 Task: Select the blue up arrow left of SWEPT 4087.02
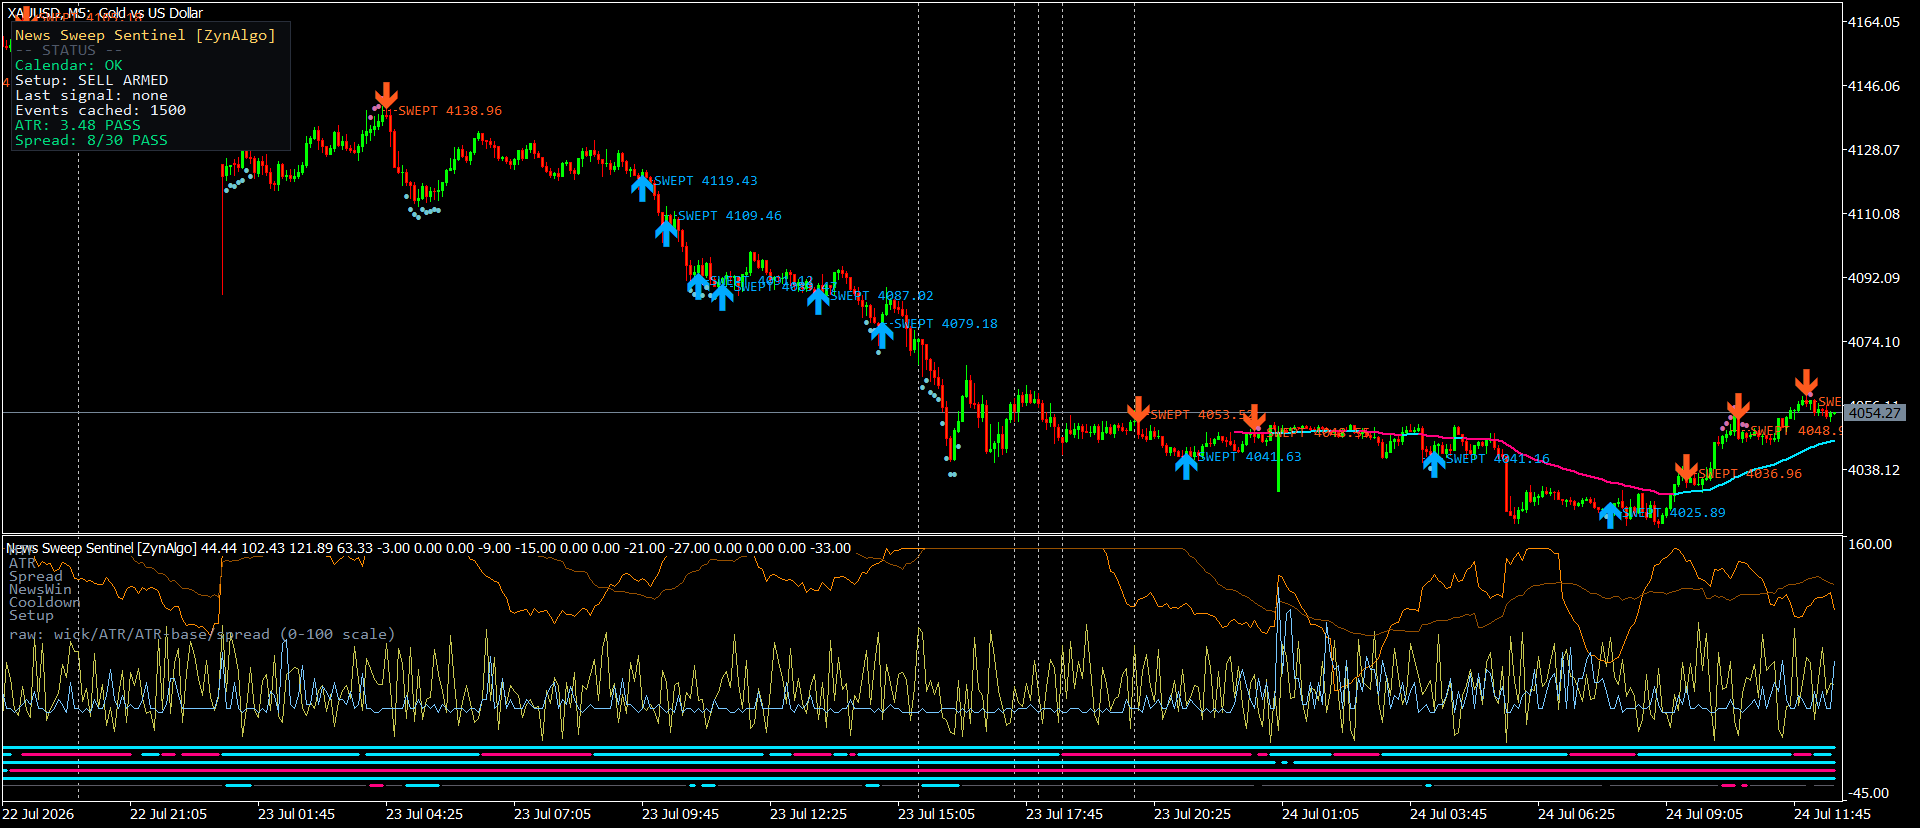[818, 300]
